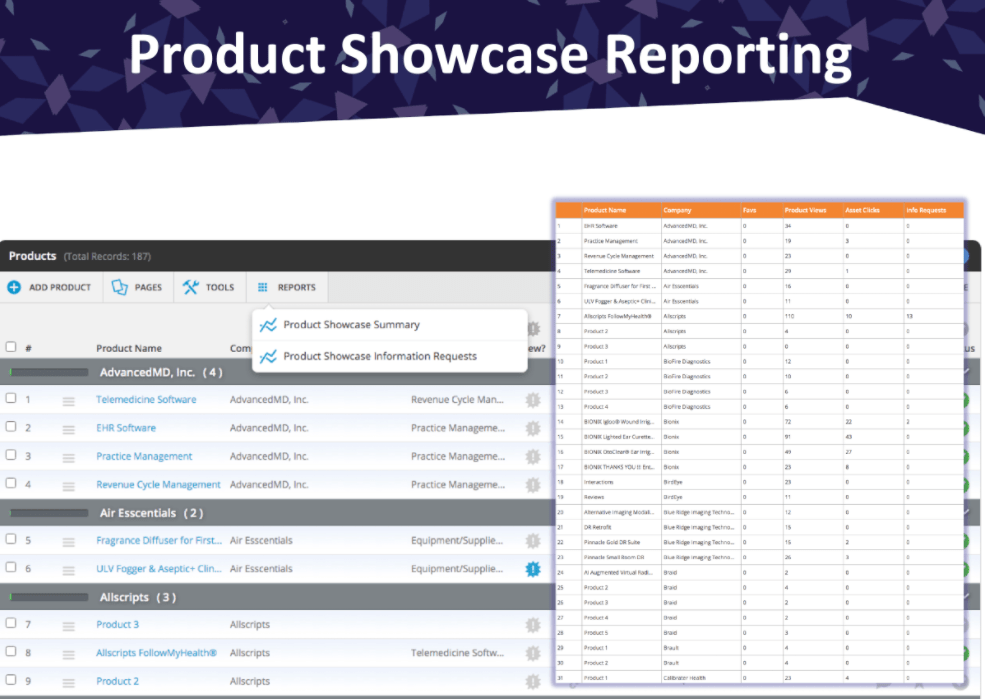Tick the select-all checkbox in header row
985x699 pixels.
[11, 347]
